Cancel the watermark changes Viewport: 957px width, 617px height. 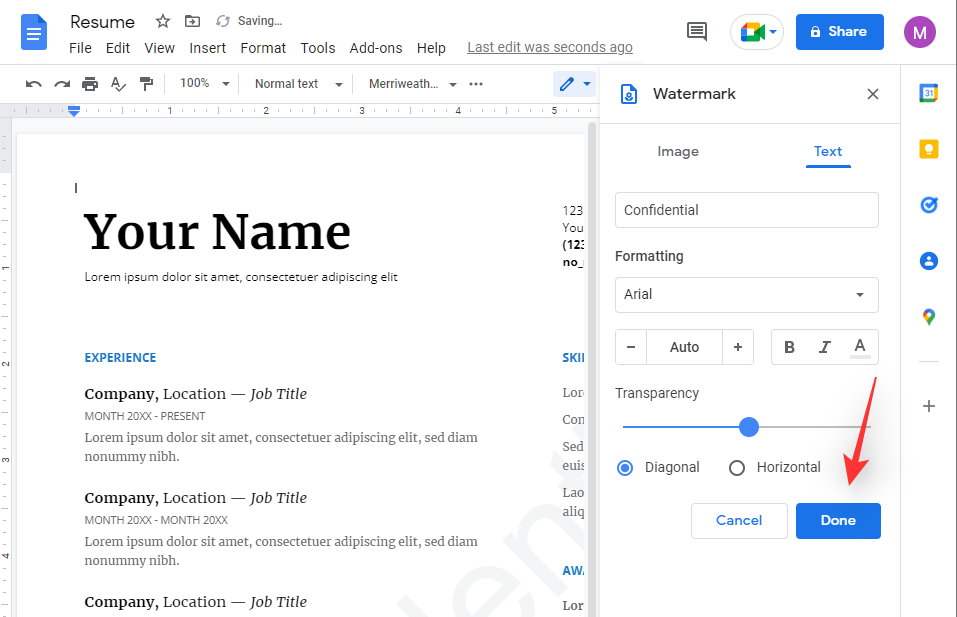(x=739, y=521)
